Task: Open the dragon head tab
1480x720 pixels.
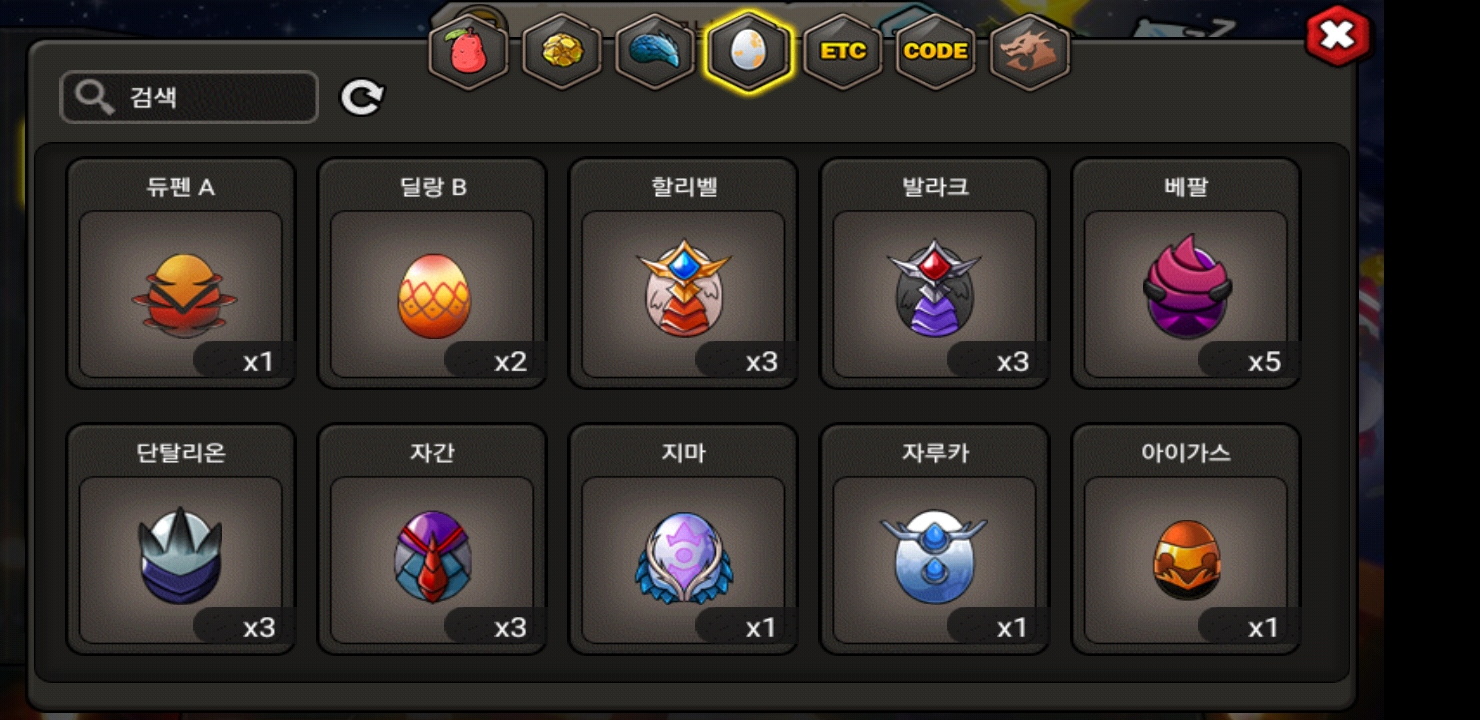Action: 1030,52
